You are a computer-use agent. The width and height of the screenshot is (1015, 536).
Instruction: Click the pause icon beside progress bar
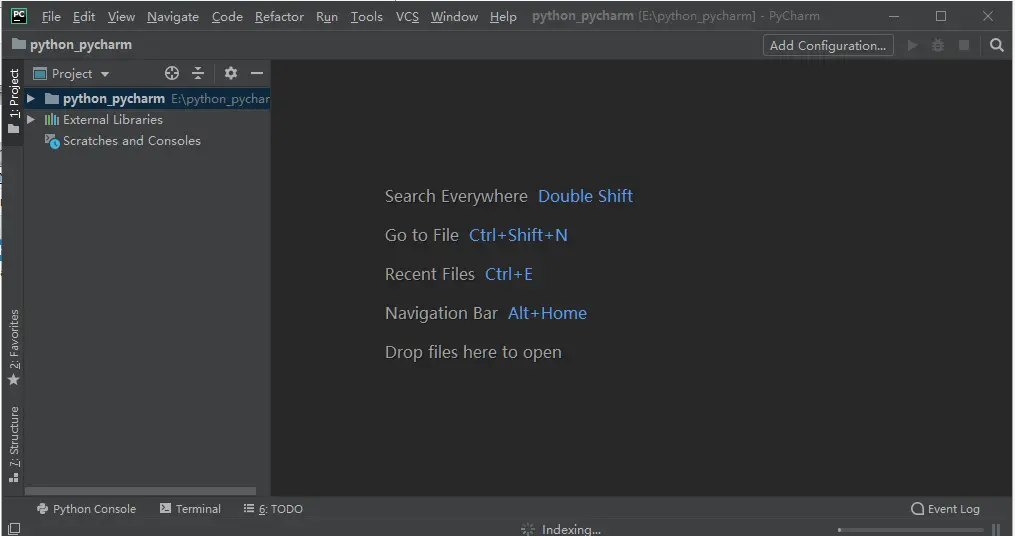[x=996, y=530]
